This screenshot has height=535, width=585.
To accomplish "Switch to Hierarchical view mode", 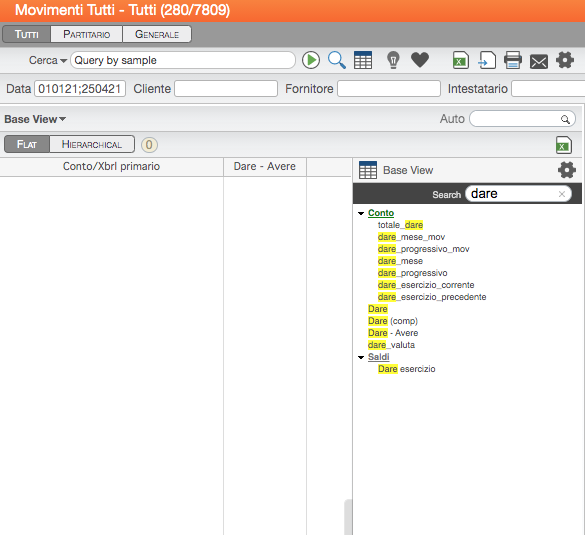I will pos(92,144).
